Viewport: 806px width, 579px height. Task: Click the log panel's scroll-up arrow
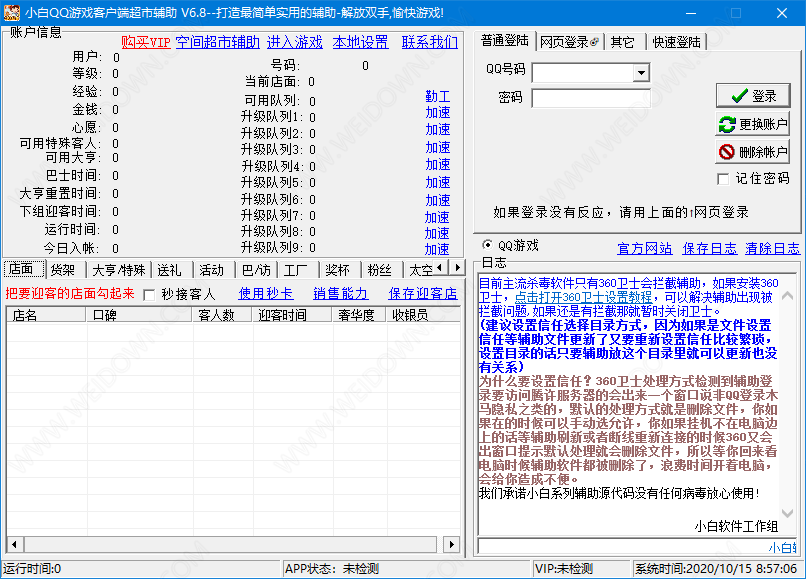(x=787, y=296)
